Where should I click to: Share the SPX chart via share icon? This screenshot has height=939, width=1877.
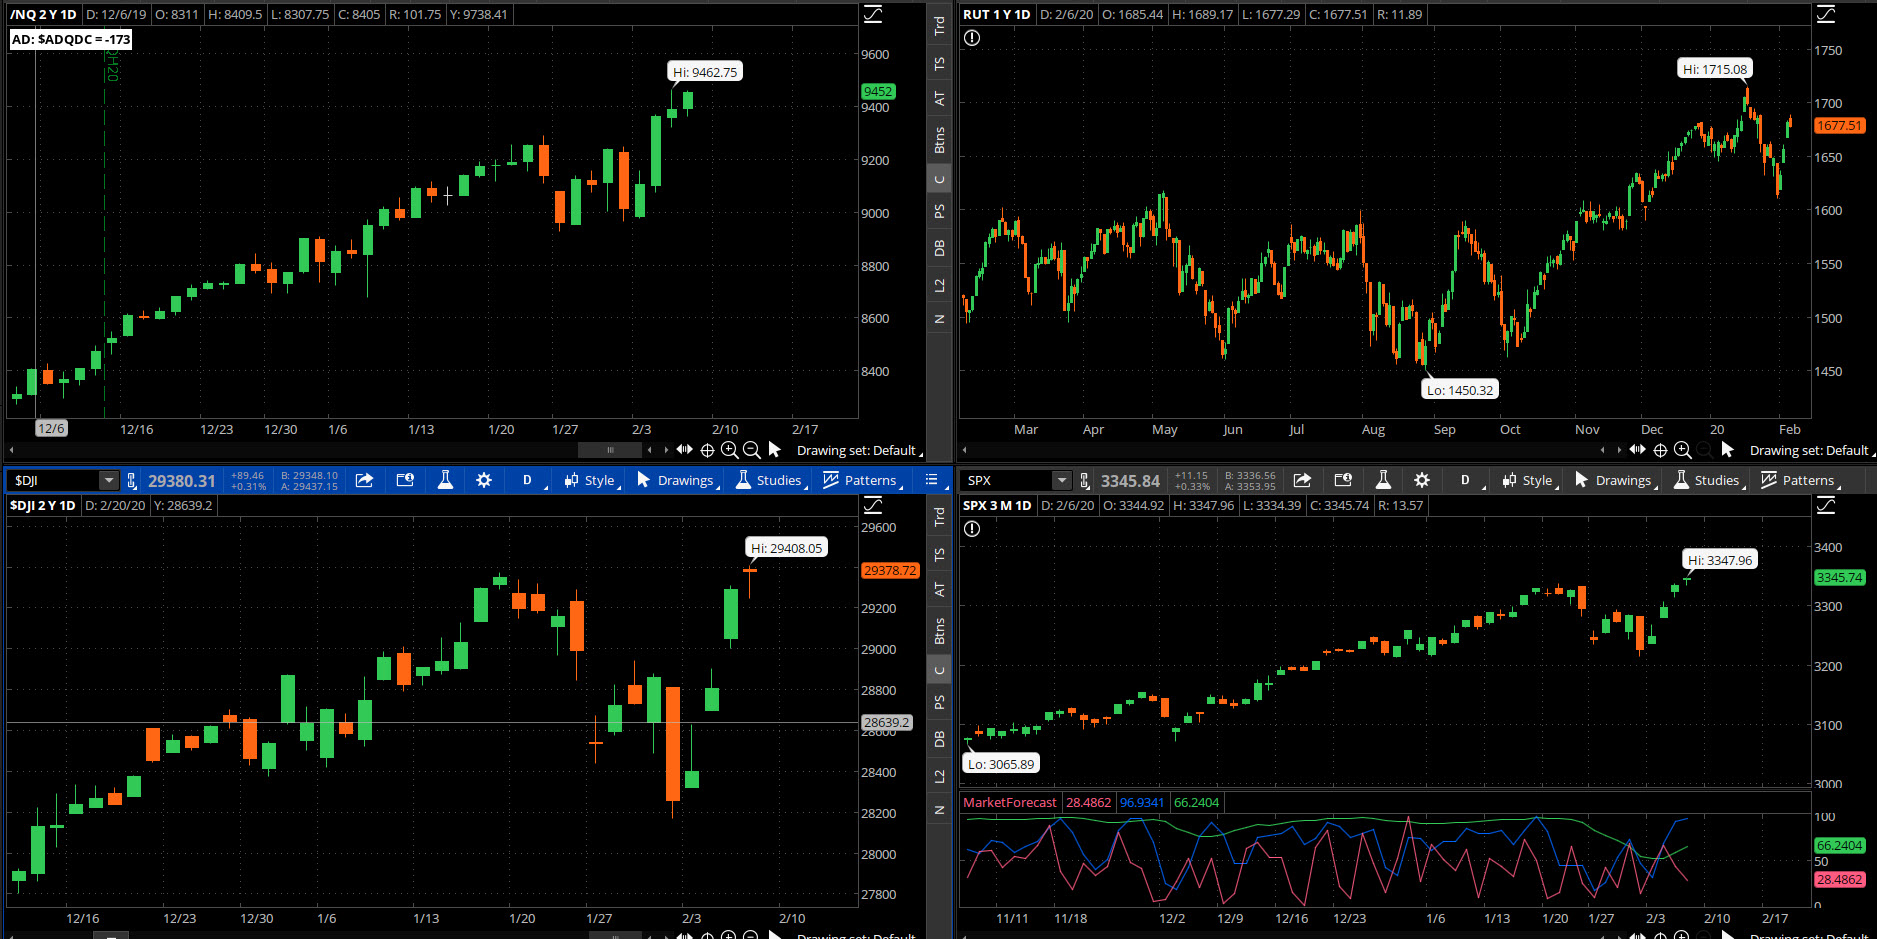(1302, 480)
